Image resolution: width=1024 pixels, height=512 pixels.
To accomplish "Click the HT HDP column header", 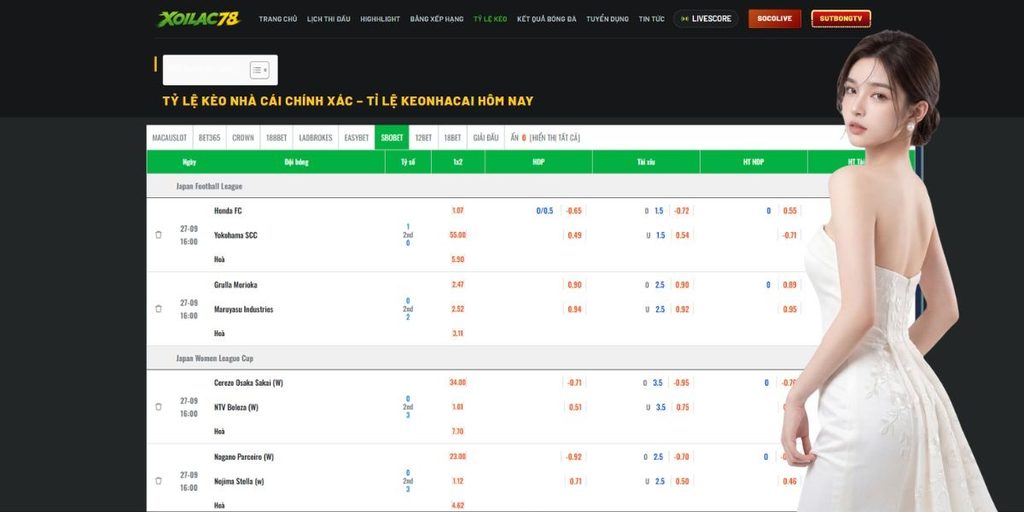I will (x=754, y=162).
